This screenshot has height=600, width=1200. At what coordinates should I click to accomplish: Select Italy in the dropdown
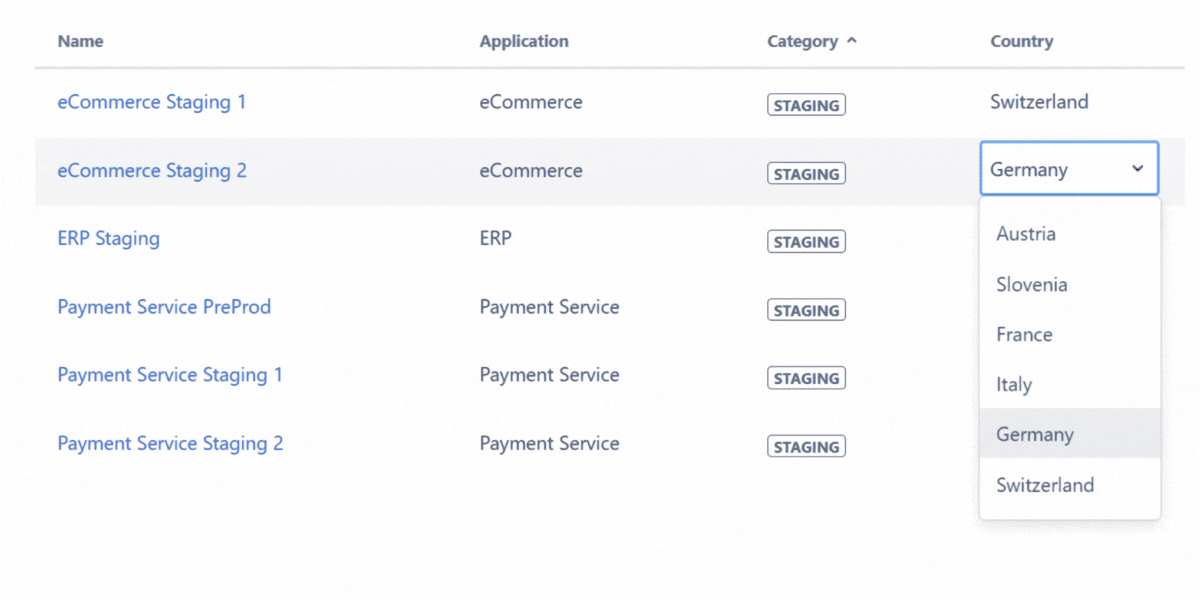coord(1014,384)
